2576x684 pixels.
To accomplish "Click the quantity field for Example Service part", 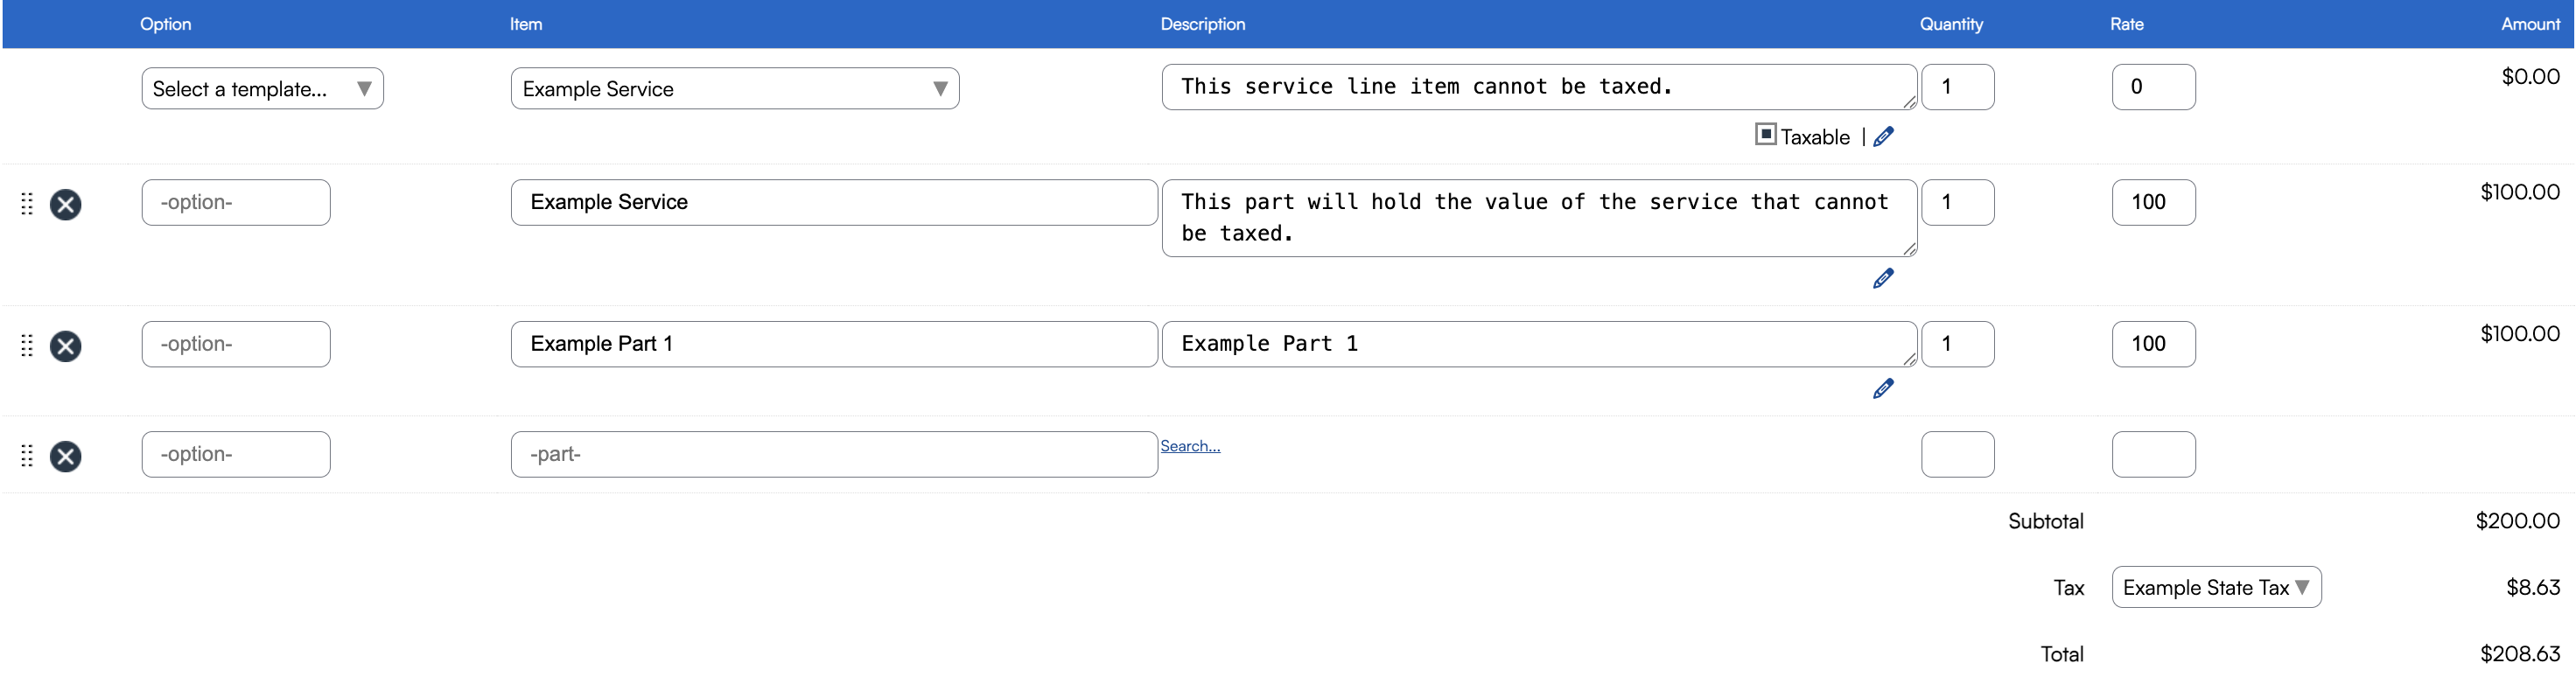I will [1957, 202].
